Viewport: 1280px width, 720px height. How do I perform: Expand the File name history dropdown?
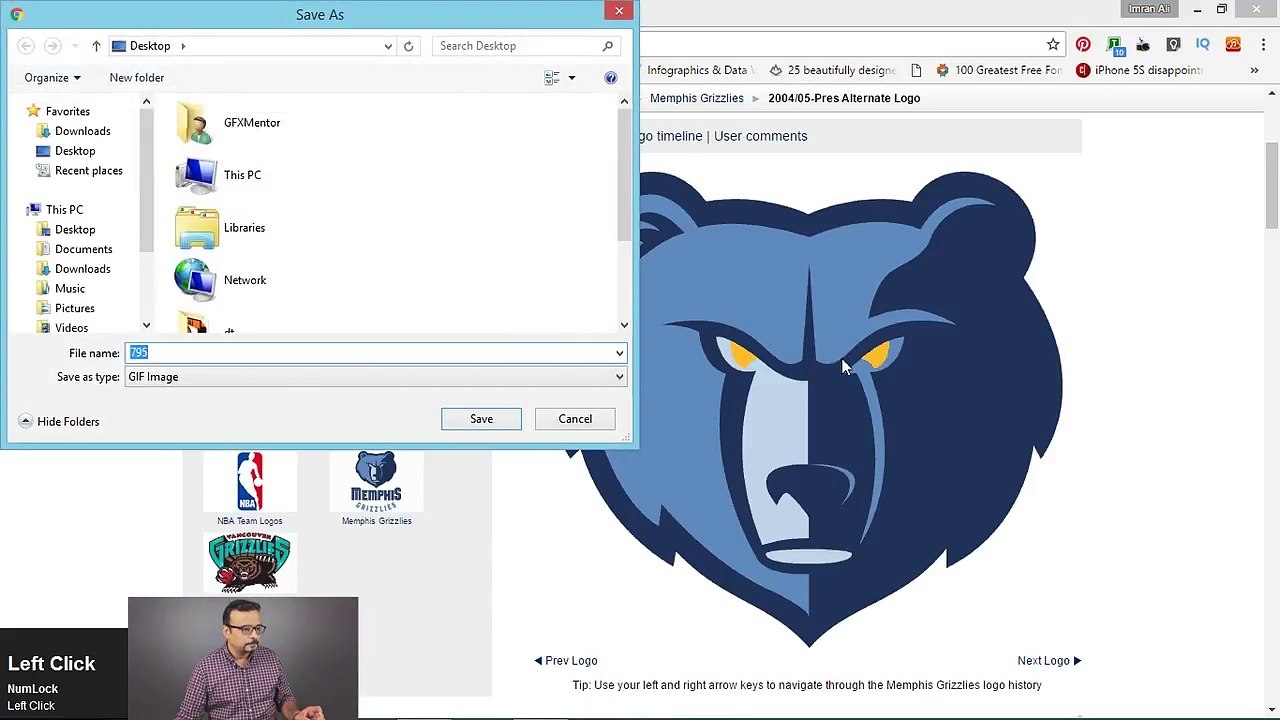click(x=619, y=353)
